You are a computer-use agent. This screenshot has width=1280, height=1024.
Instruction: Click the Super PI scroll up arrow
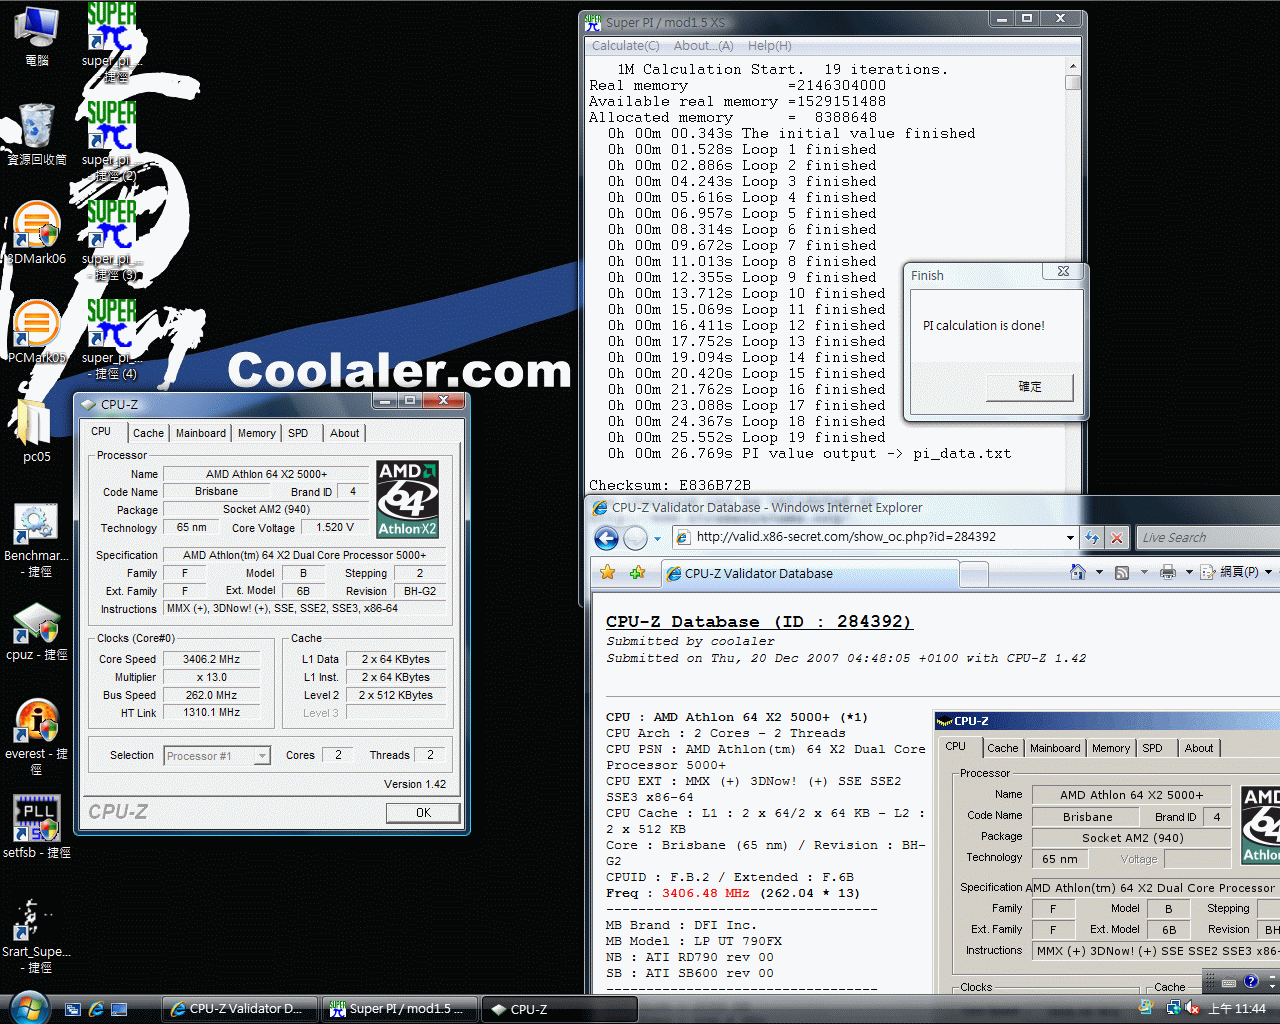click(1073, 68)
